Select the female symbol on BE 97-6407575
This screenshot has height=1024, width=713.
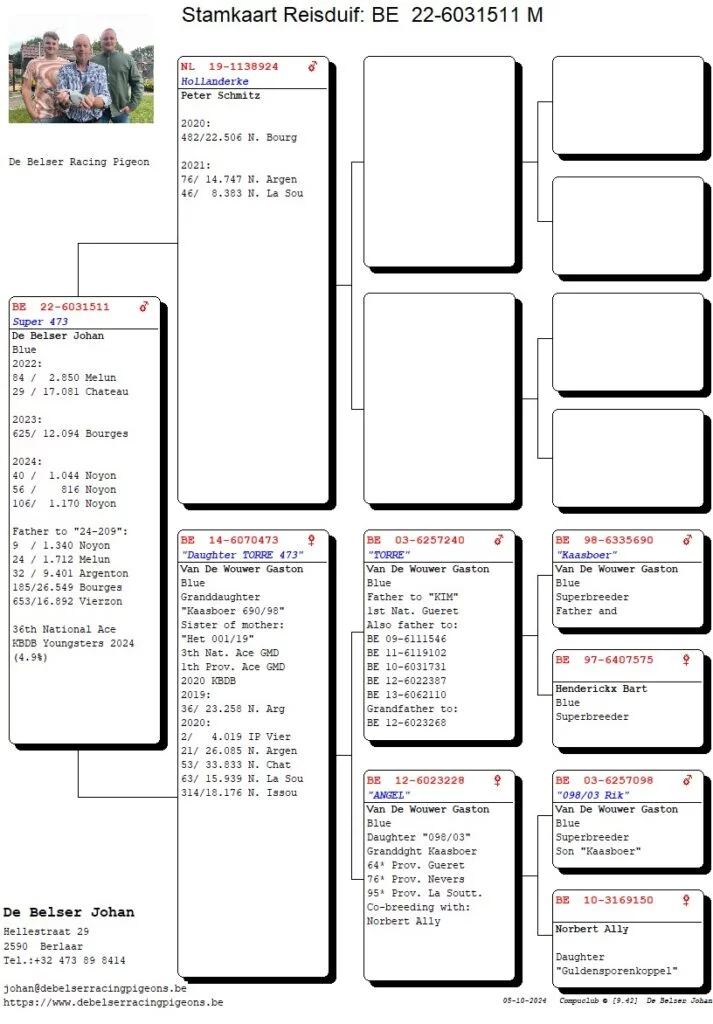pyautogui.click(x=687, y=660)
